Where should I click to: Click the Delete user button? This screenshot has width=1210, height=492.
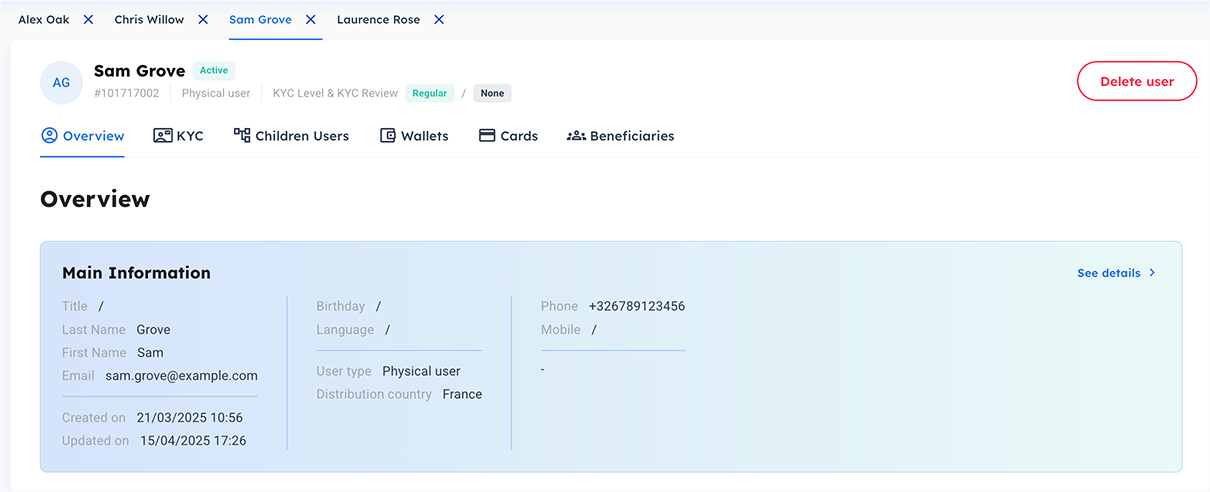1137,81
